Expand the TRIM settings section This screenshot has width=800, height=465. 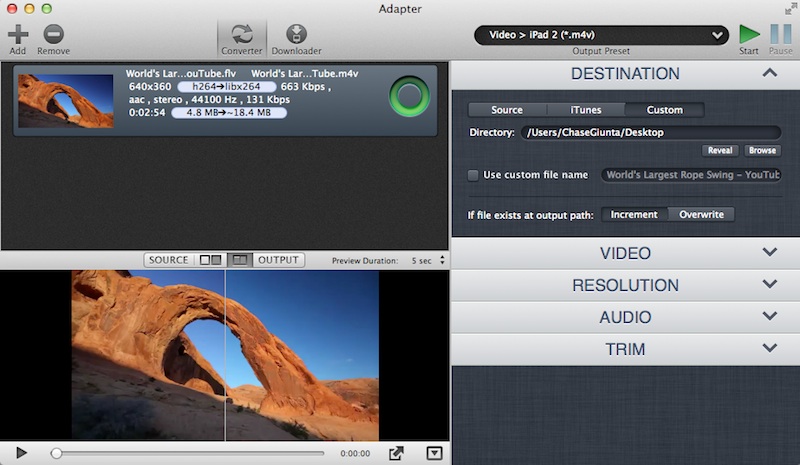tap(625, 349)
